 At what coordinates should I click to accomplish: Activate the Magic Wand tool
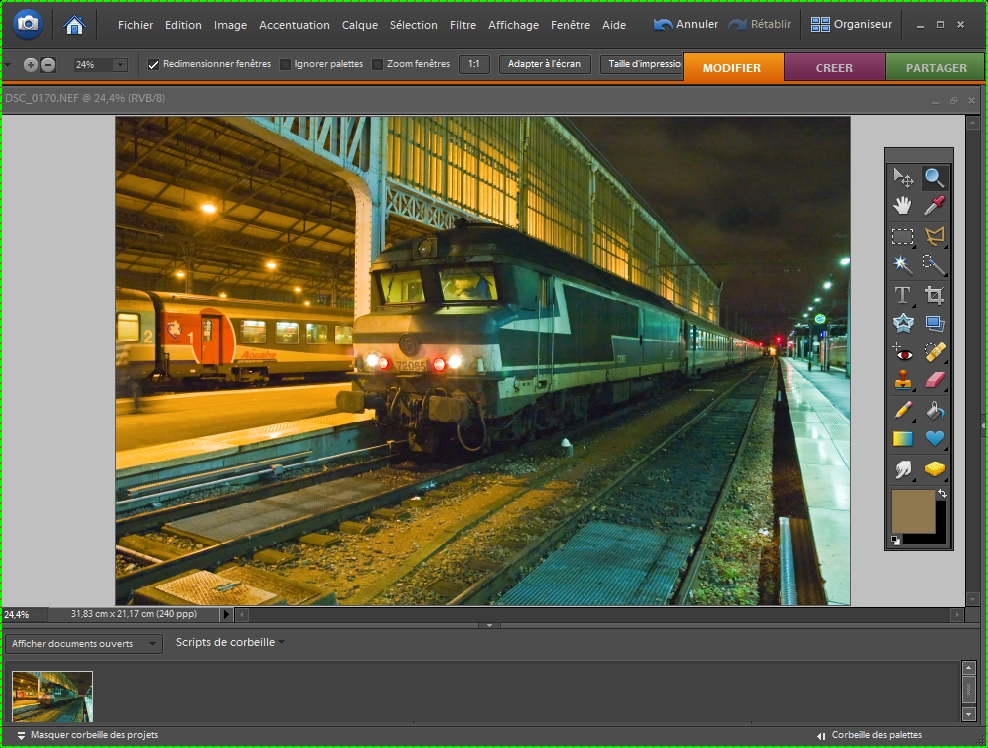coord(902,263)
